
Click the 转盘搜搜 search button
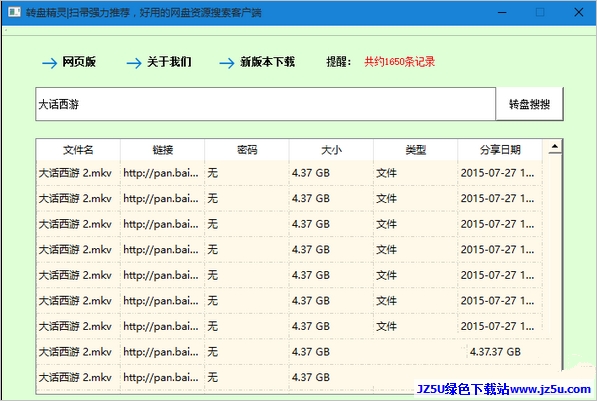(x=530, y=104)
